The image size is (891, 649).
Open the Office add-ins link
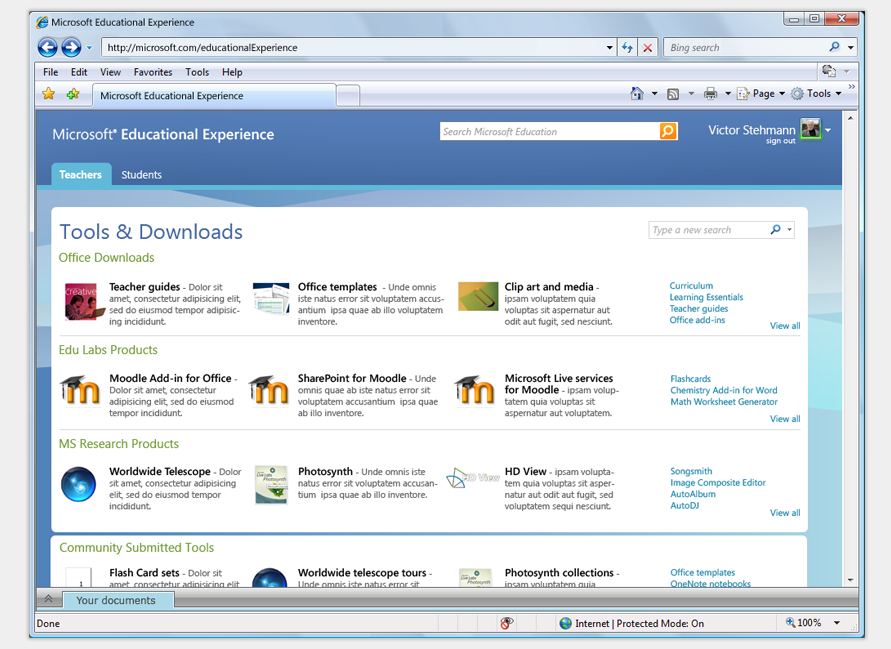[x=697, y=320]
